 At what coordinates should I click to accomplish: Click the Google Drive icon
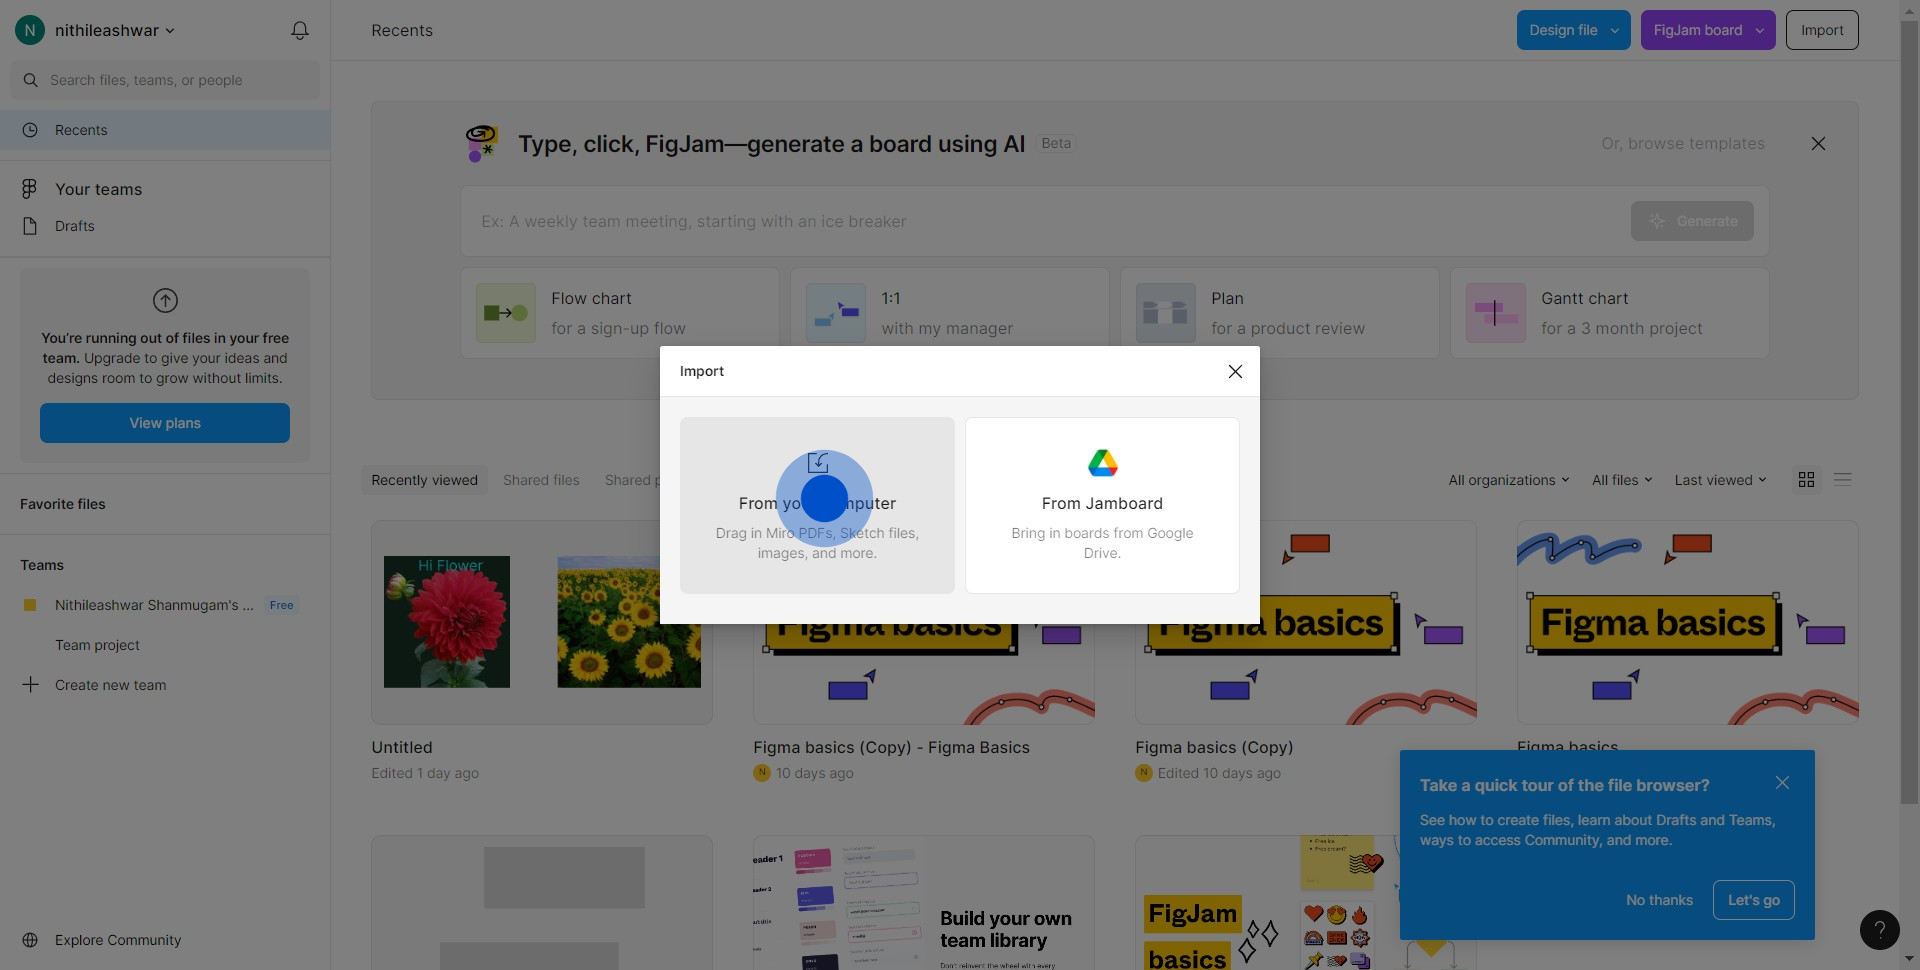point(1102,463)
